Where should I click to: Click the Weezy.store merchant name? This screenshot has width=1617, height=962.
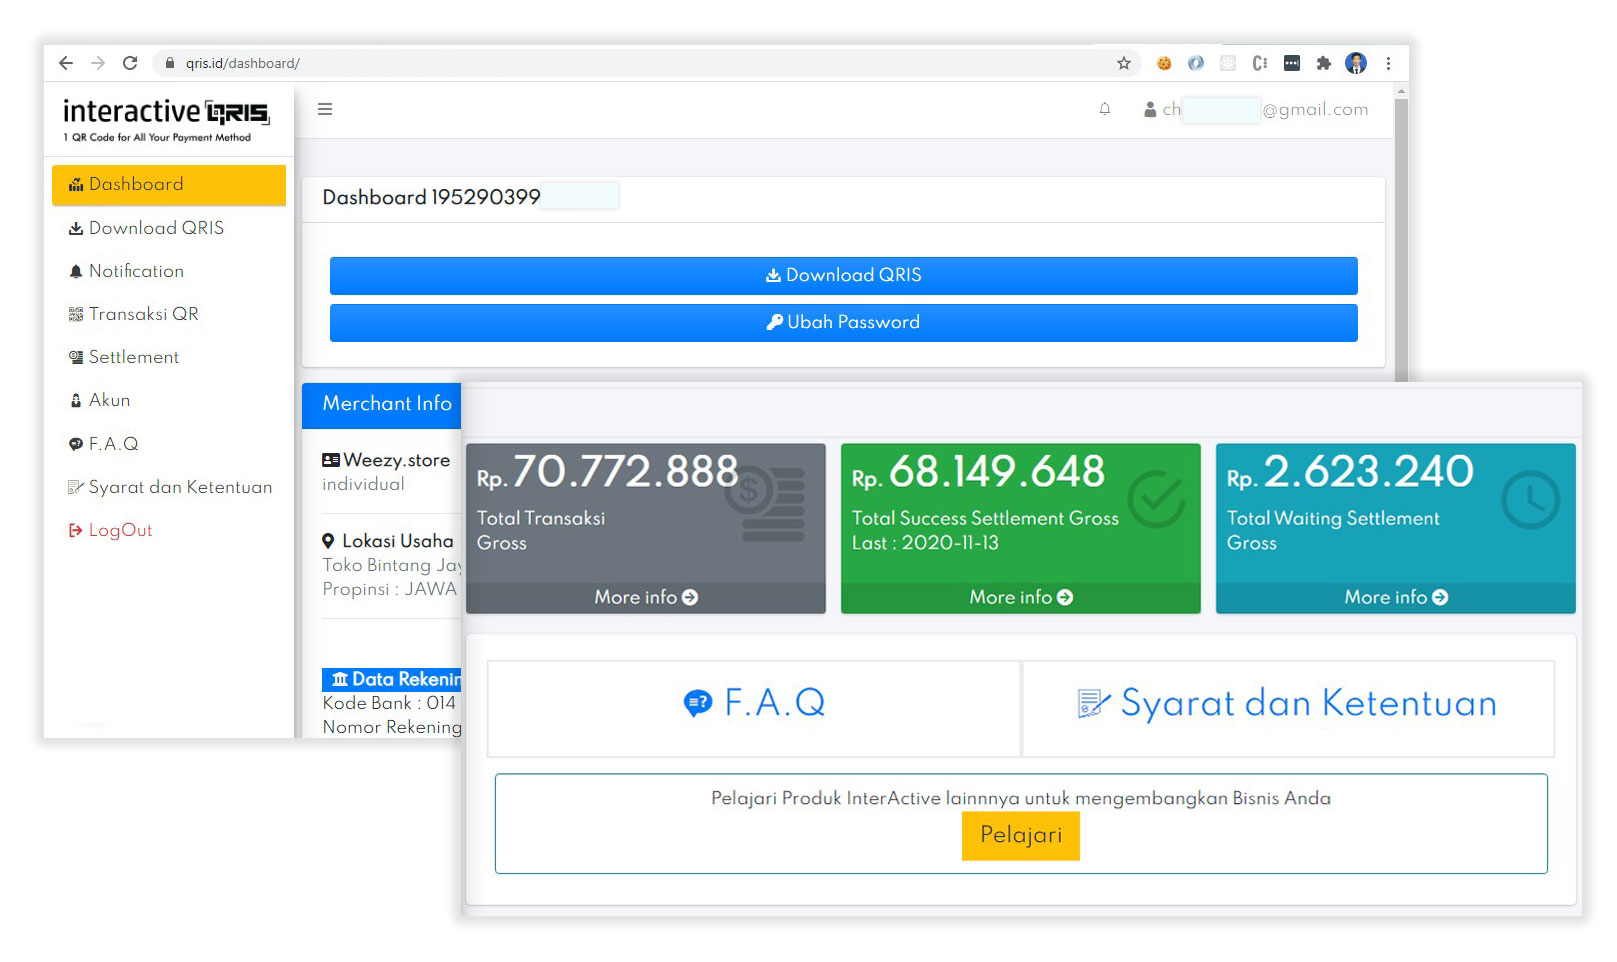pos(396,460)
